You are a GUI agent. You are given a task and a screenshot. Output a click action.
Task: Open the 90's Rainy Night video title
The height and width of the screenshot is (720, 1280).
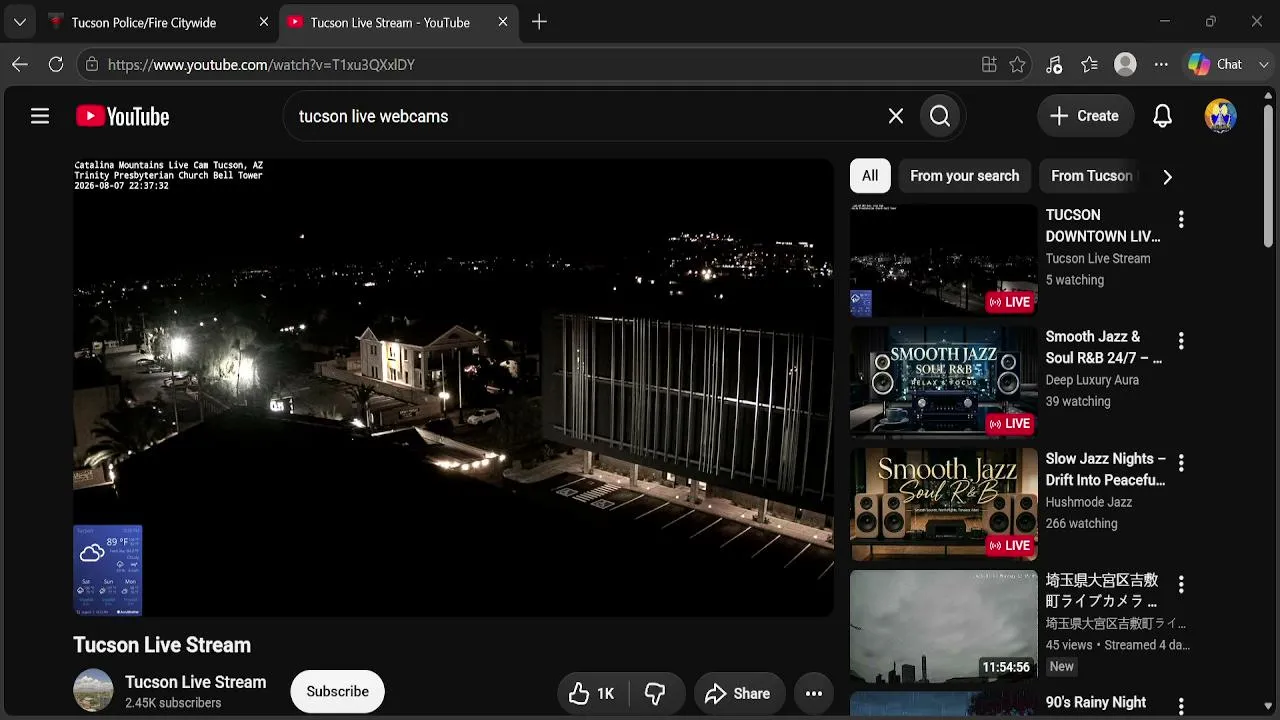pyautogui.click(x=1096, y=703)
